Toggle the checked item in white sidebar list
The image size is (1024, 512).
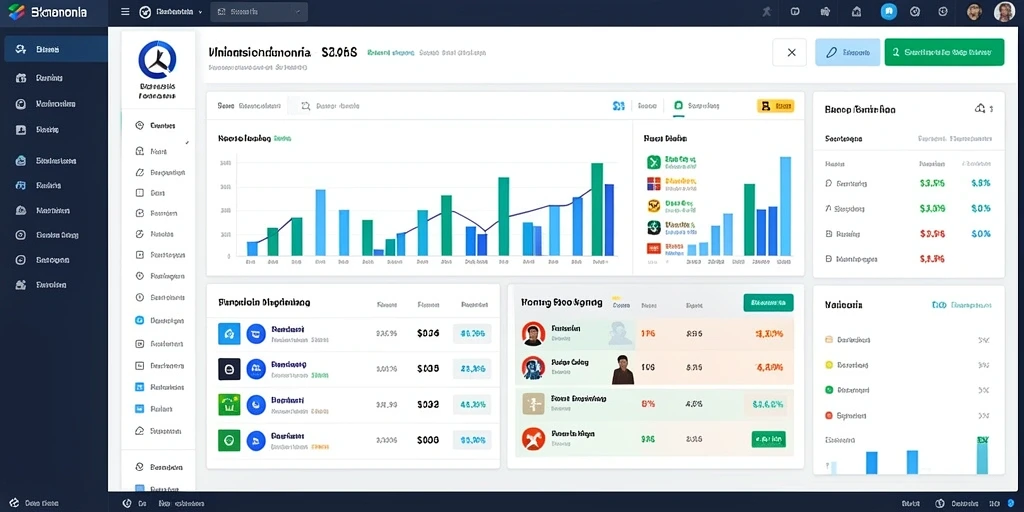tap(158, 151)
